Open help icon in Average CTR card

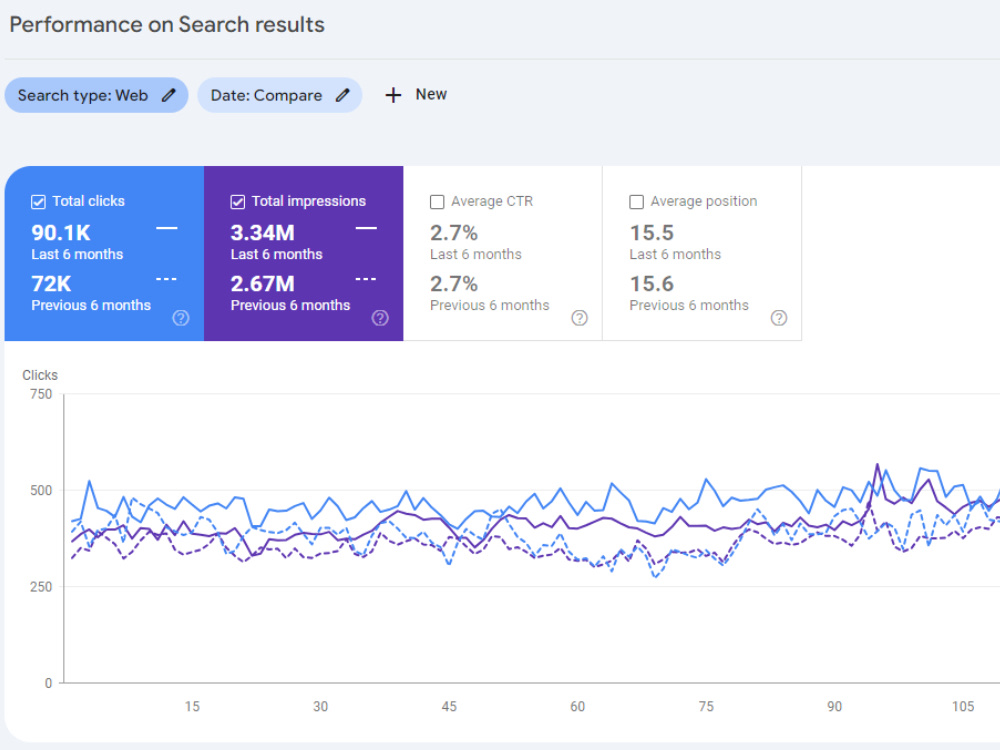point(579,318)
